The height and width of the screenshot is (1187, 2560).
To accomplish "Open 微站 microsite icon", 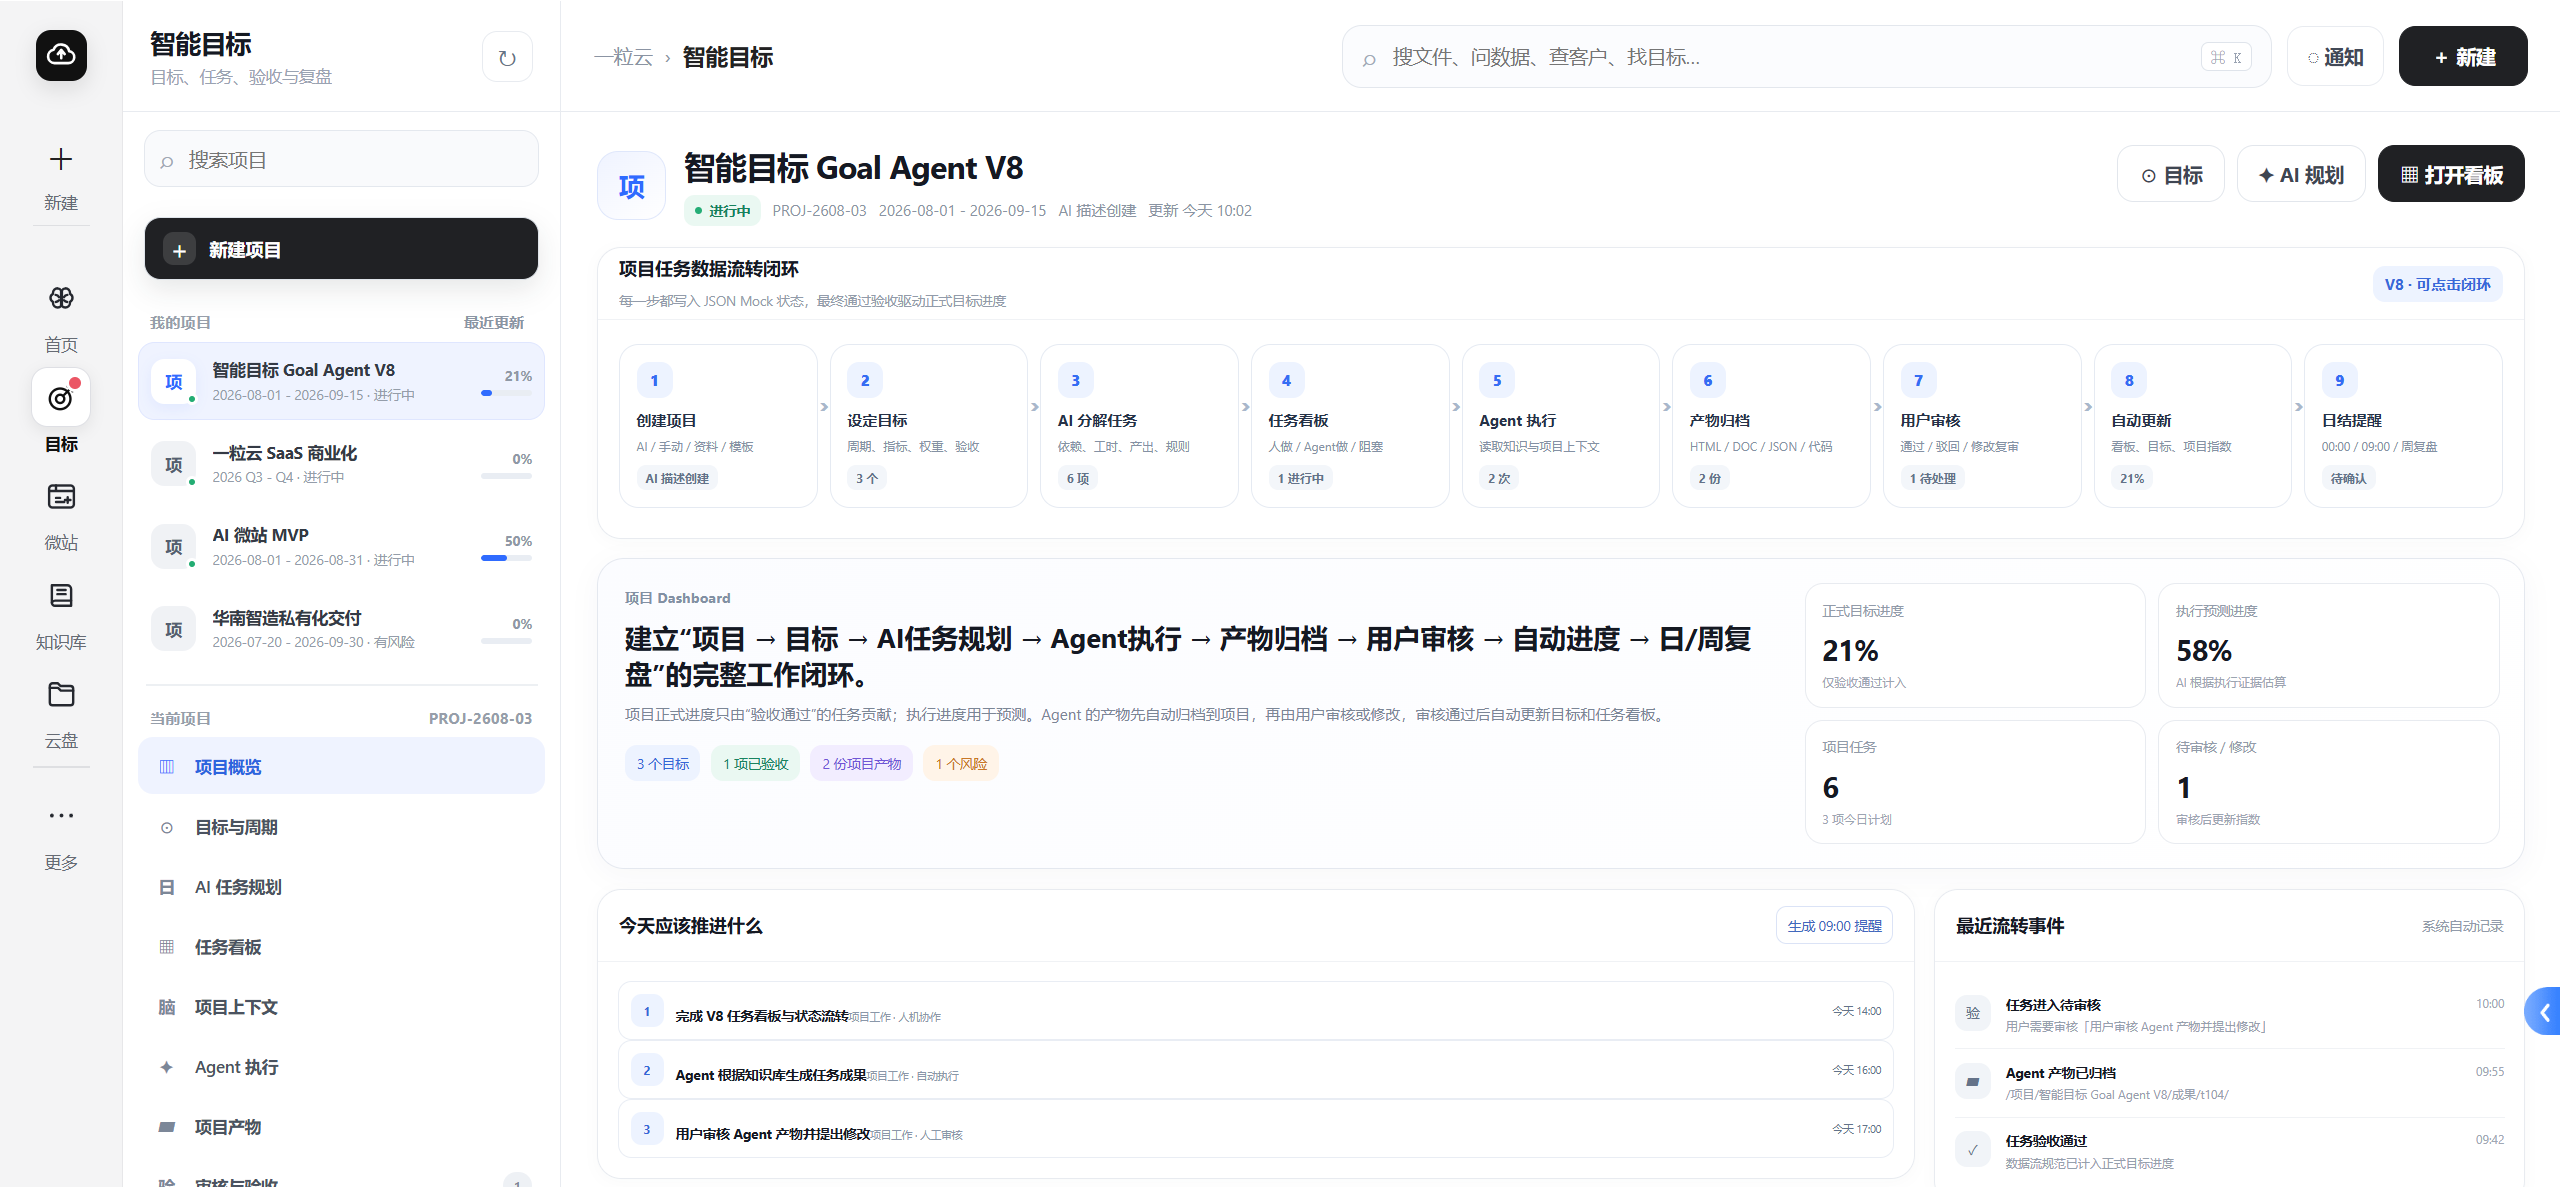I will (x=61, y=496).
